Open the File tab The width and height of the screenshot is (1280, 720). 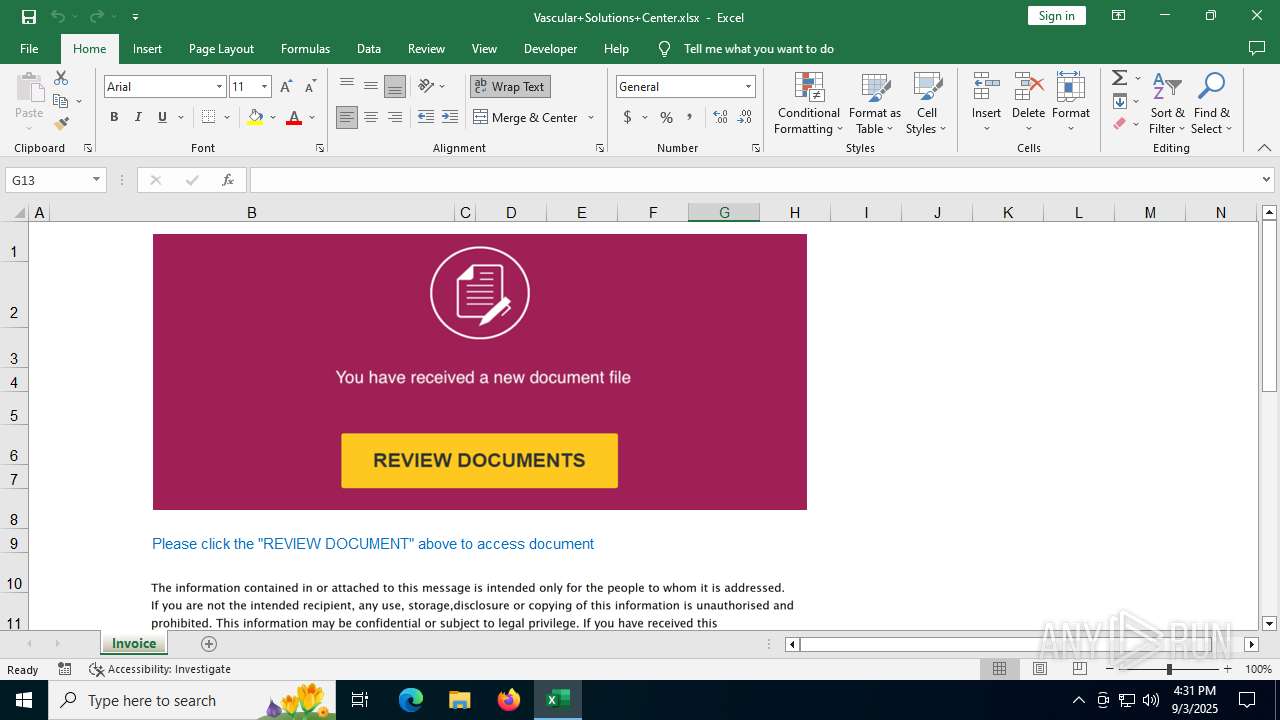[29, 48]
